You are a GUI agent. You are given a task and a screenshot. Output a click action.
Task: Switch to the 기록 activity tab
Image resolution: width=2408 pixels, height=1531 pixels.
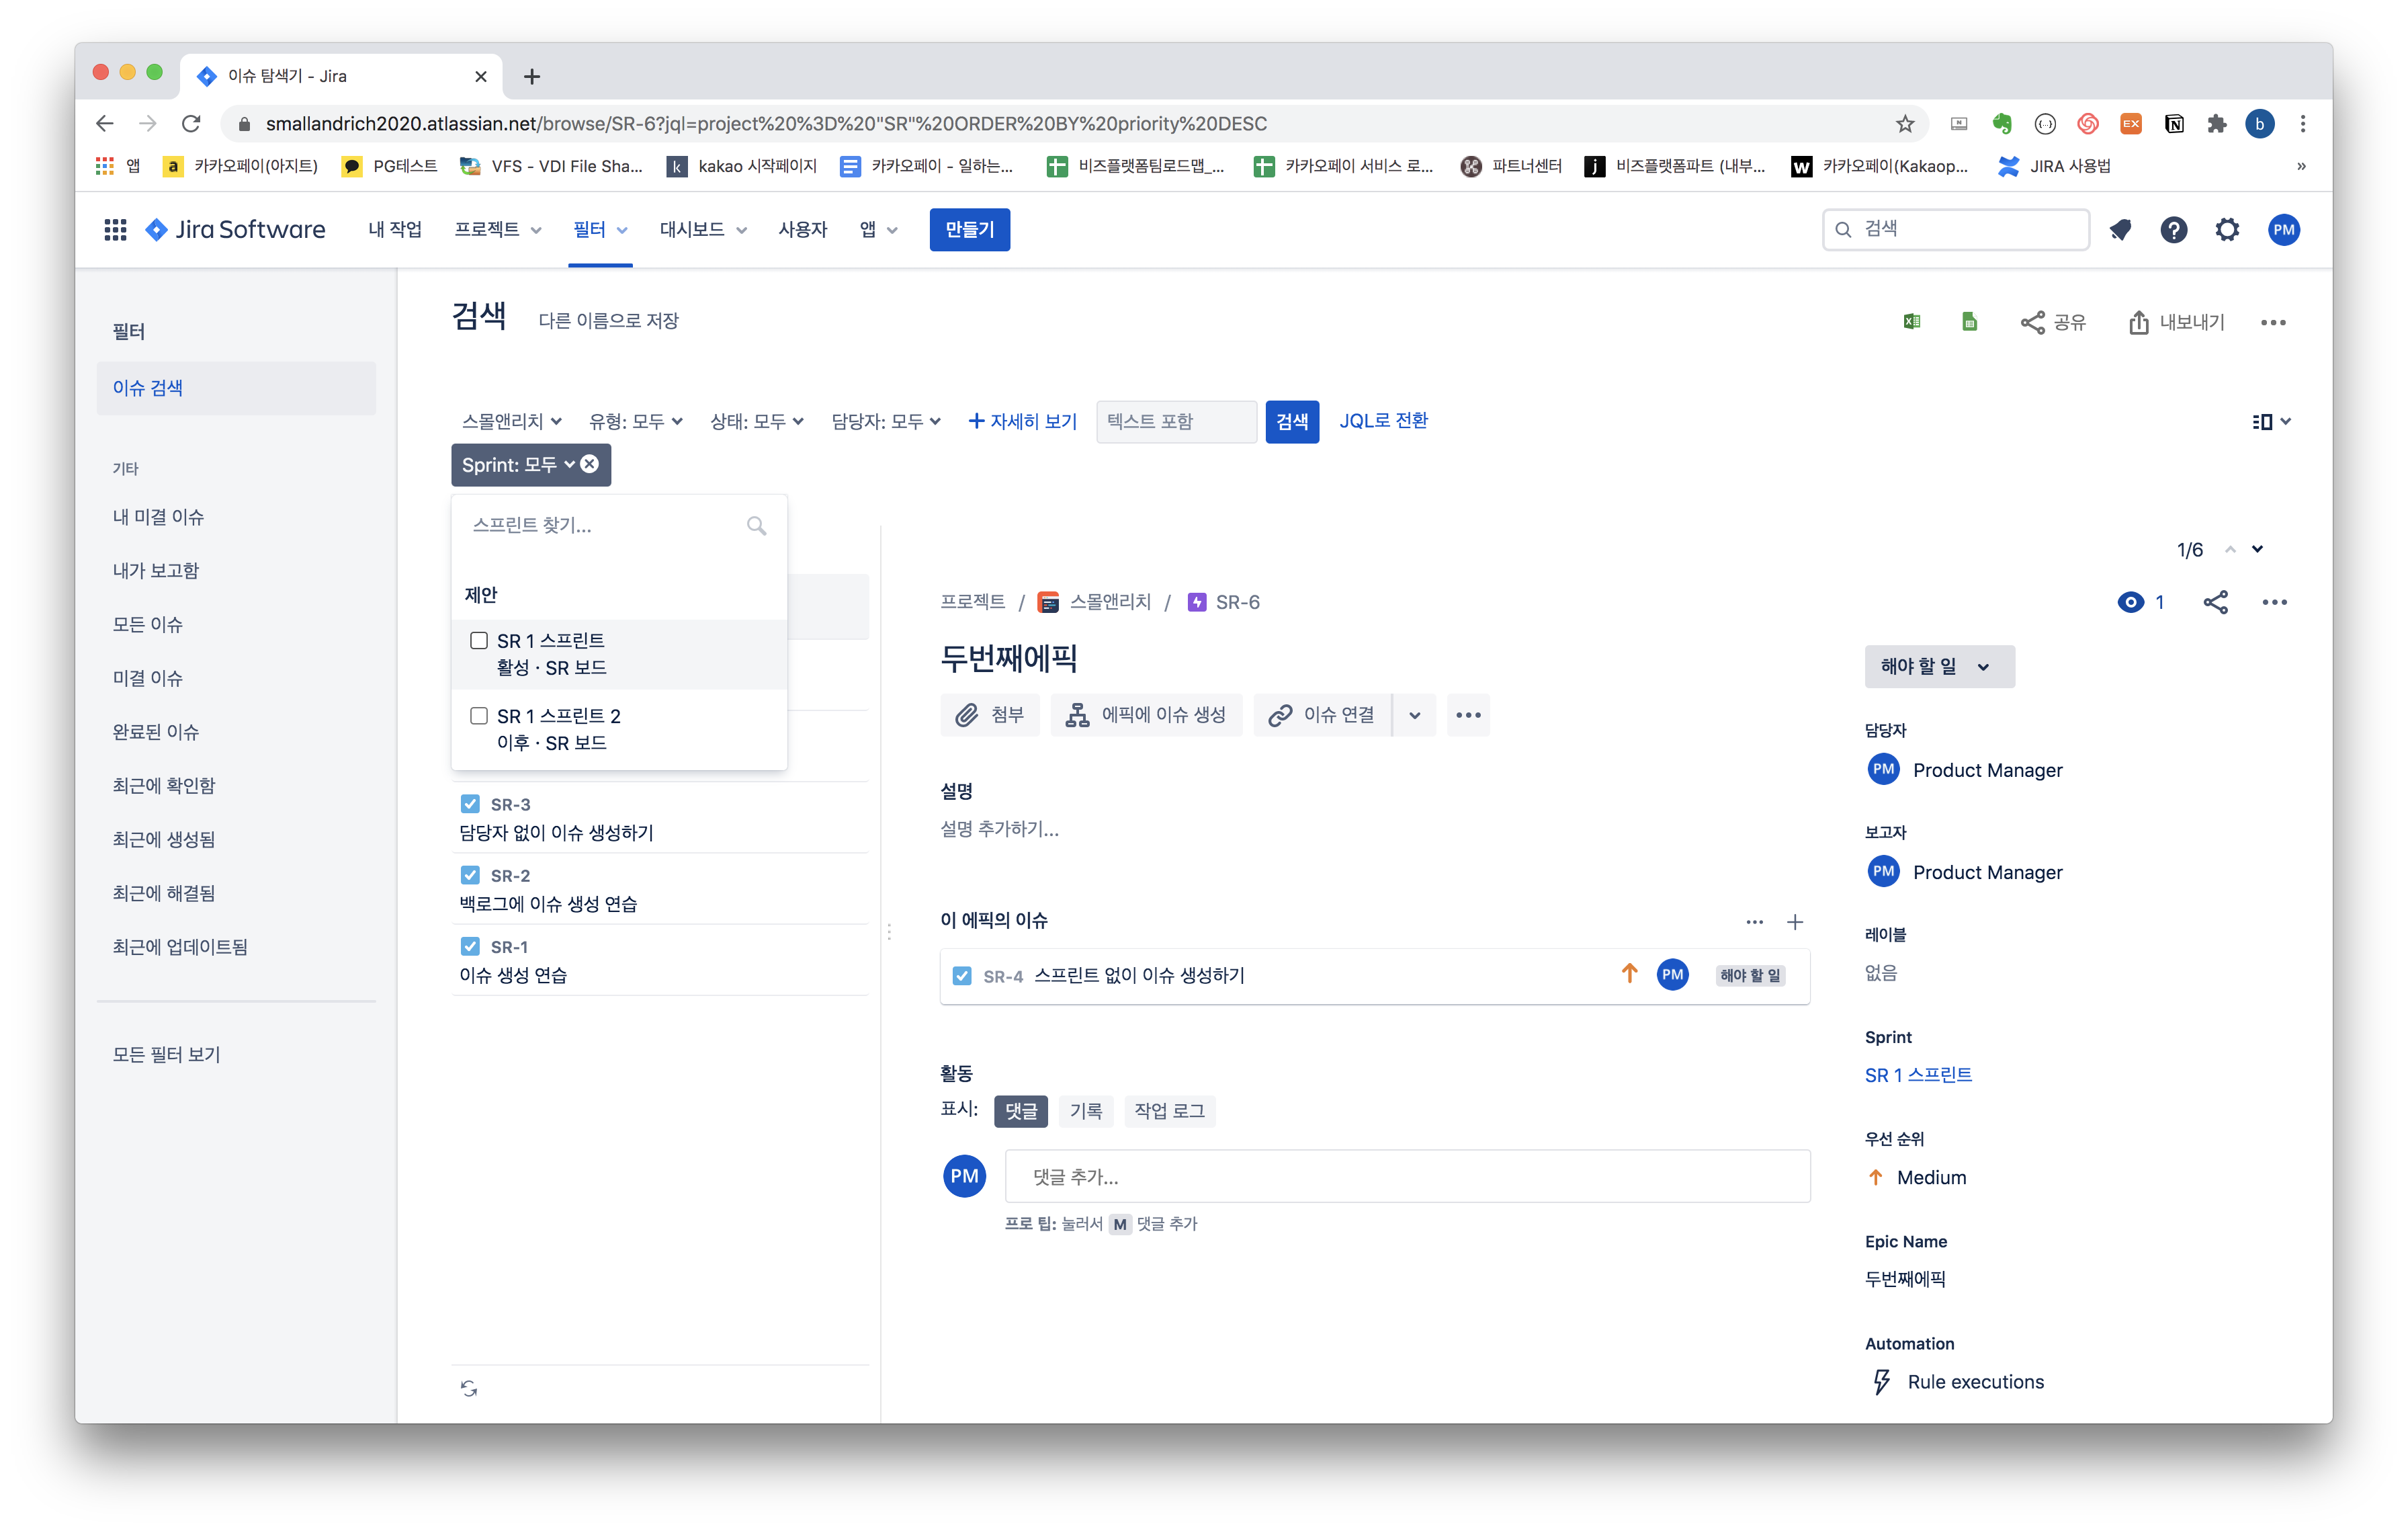click(x=1085, y=1111)
